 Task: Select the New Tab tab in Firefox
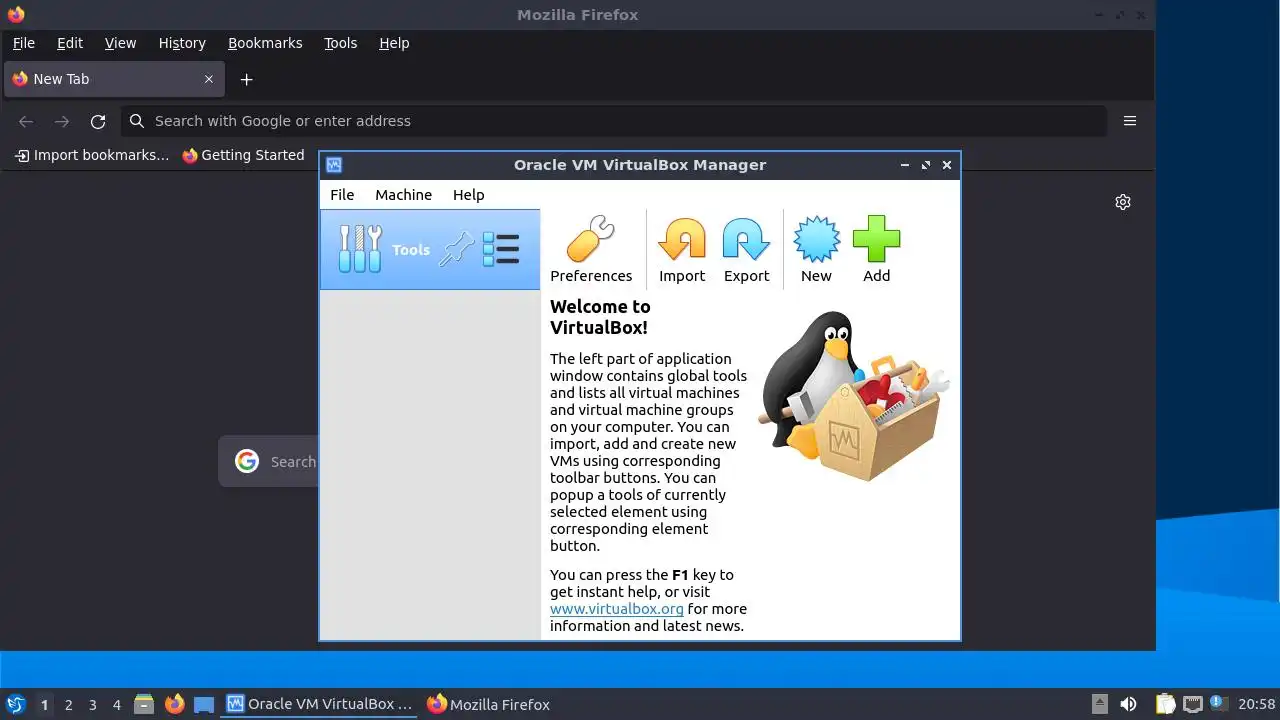click(x=113, y=79)
